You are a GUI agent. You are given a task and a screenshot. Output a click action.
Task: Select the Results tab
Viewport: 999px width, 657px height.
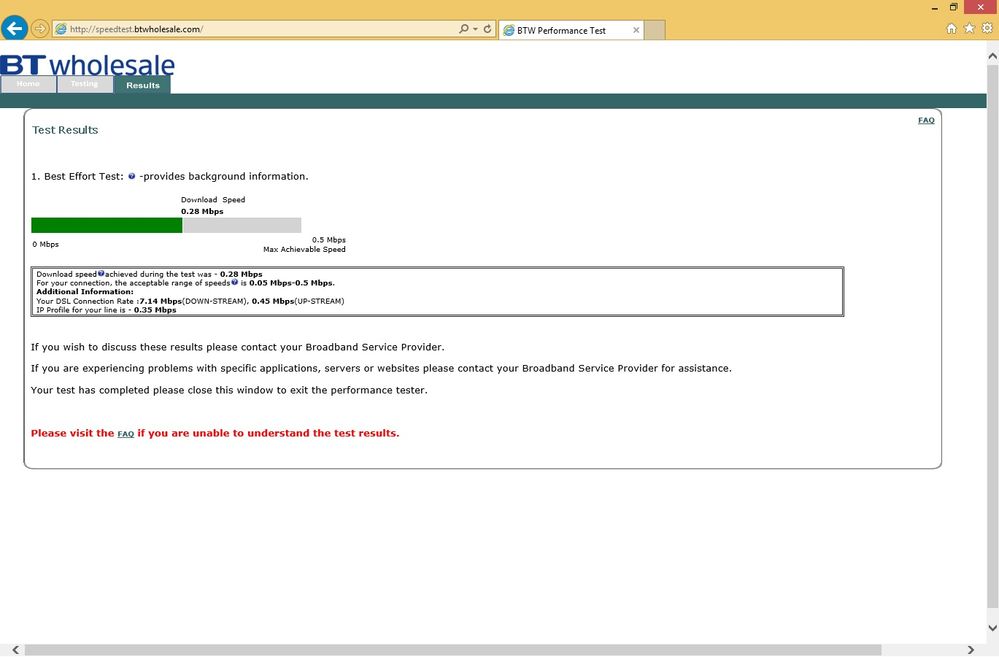coord(143,85)
